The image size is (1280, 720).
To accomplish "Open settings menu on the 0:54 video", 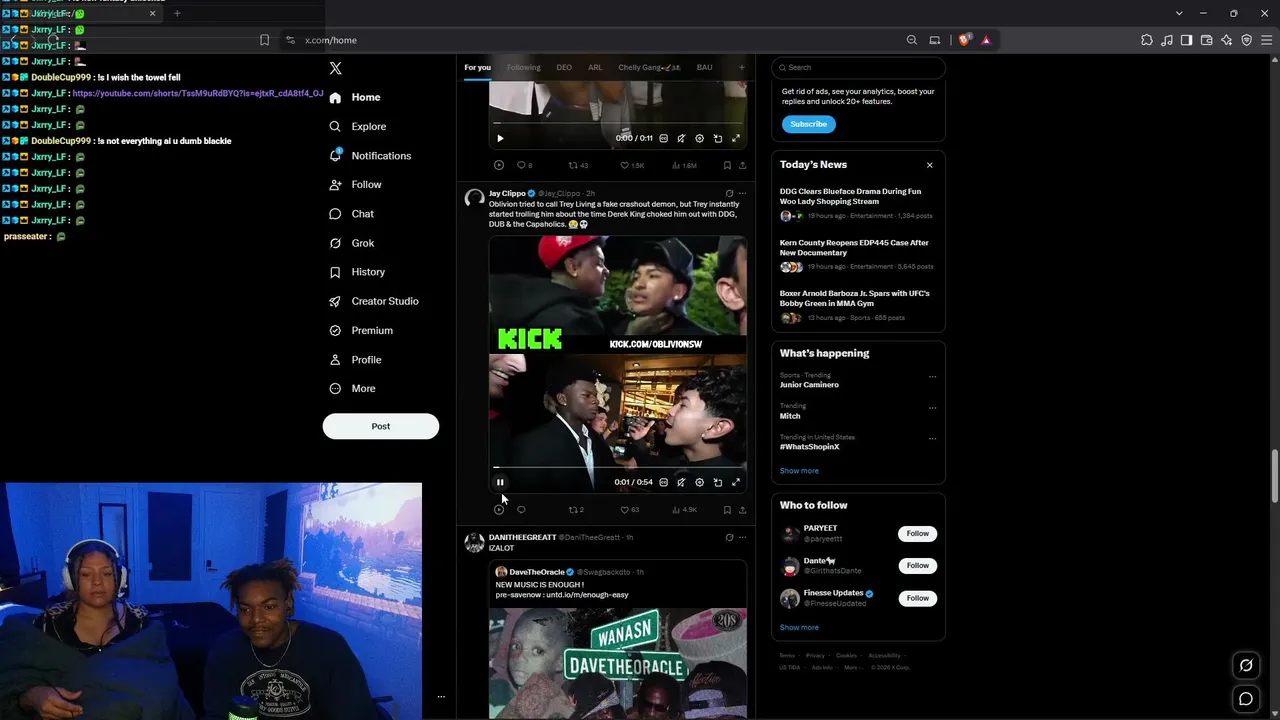I will point(699,482).
